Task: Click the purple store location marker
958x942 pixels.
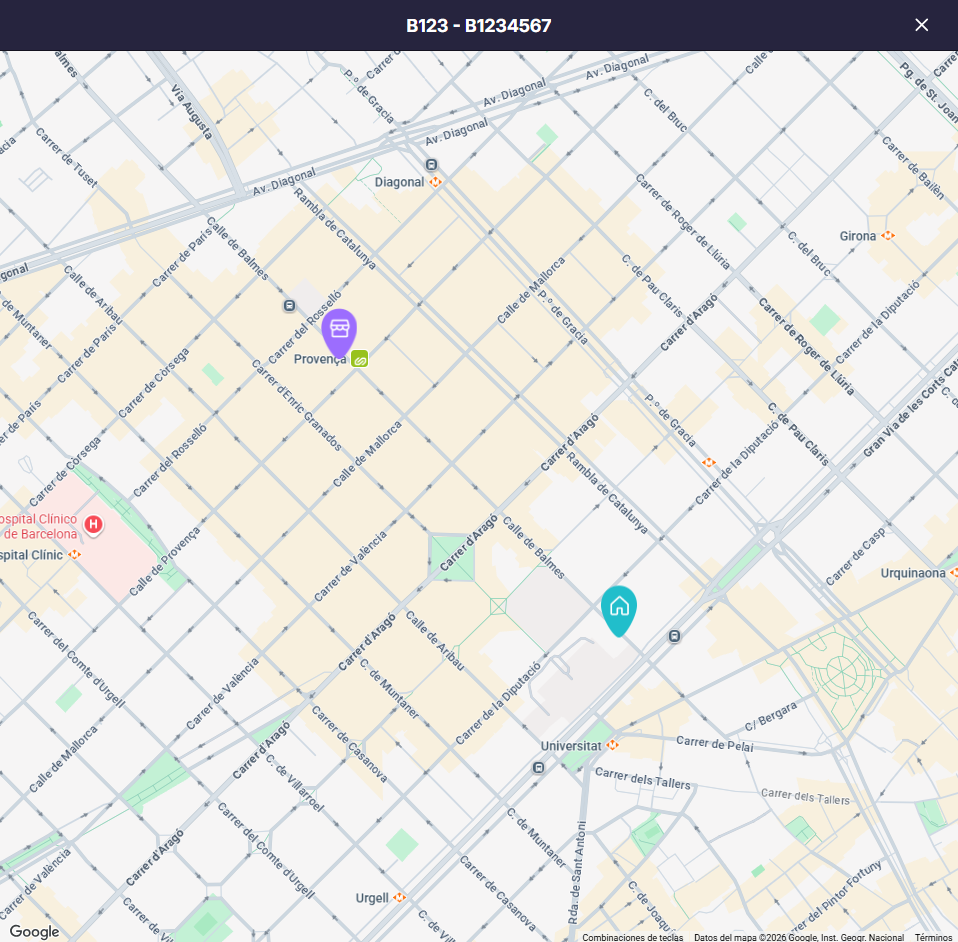Action: [x=339, y=334]
